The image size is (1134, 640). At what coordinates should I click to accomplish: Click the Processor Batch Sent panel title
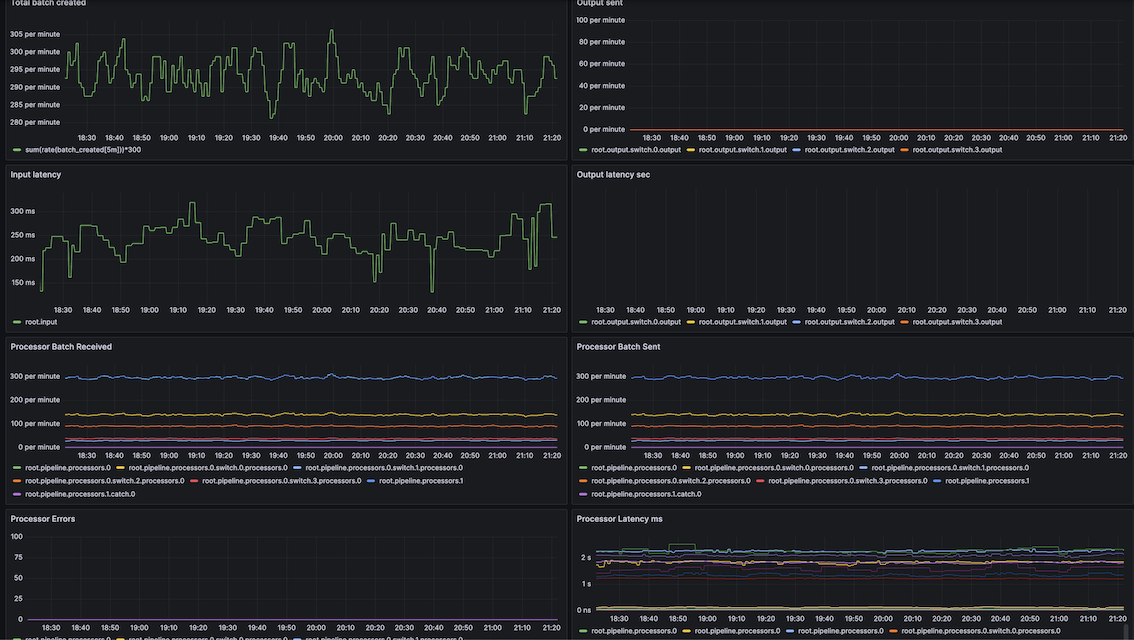coord(620,347)
